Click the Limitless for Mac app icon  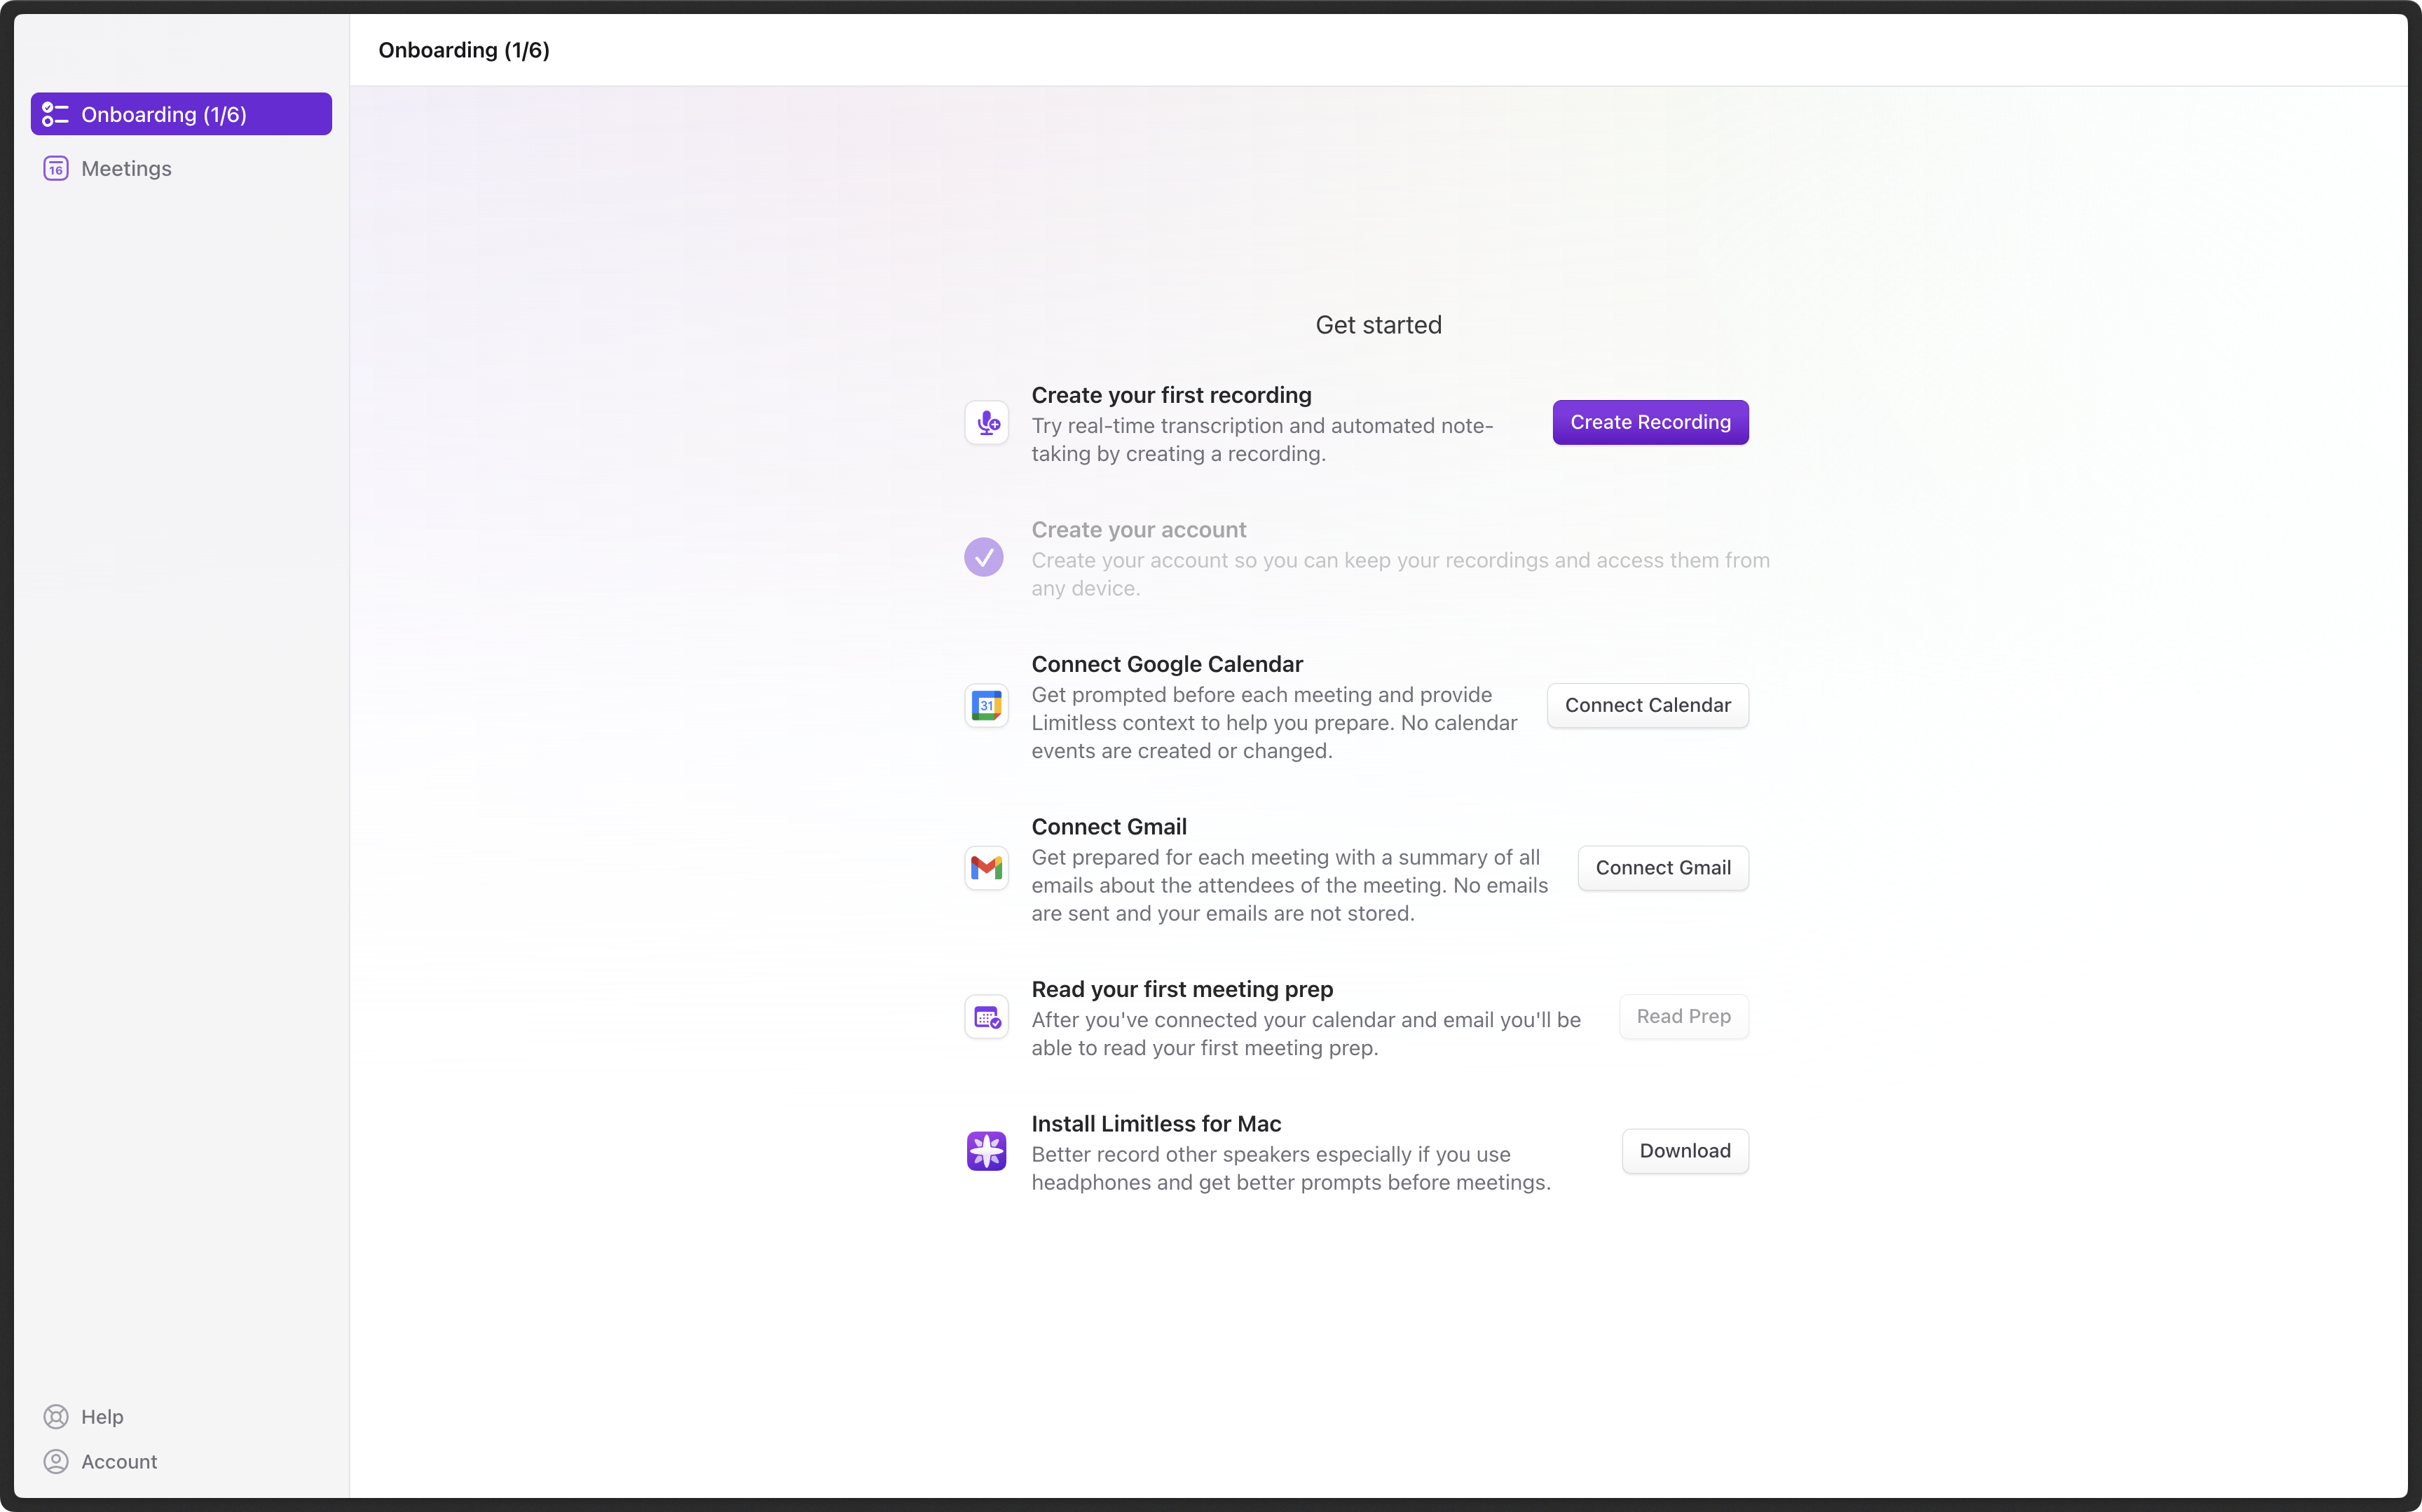point(986,1151)
